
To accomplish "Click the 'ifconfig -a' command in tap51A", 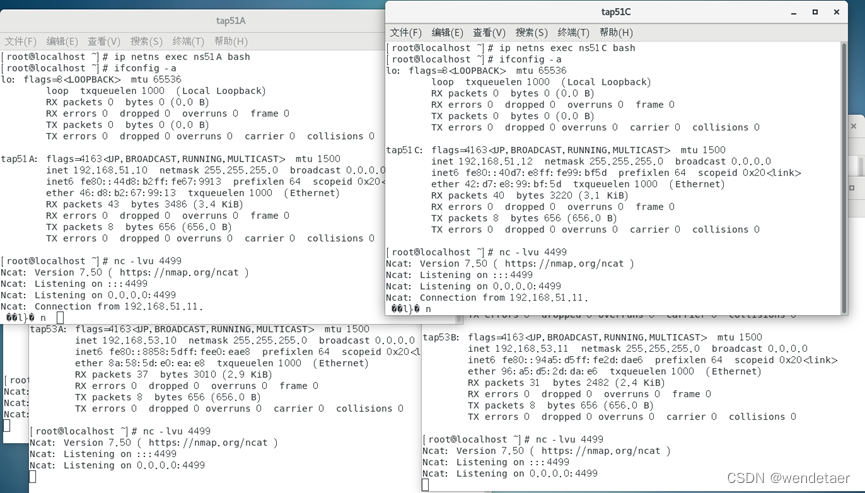I will coord(145,68).
